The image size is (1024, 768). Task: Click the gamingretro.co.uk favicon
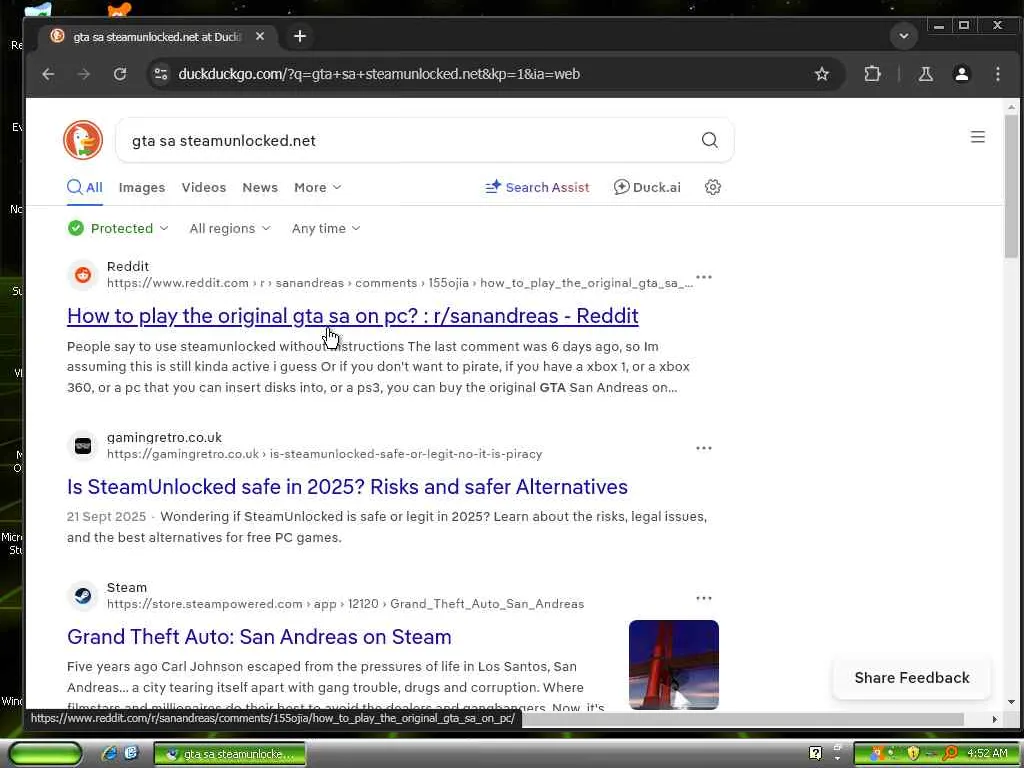(x=83, y=446)
